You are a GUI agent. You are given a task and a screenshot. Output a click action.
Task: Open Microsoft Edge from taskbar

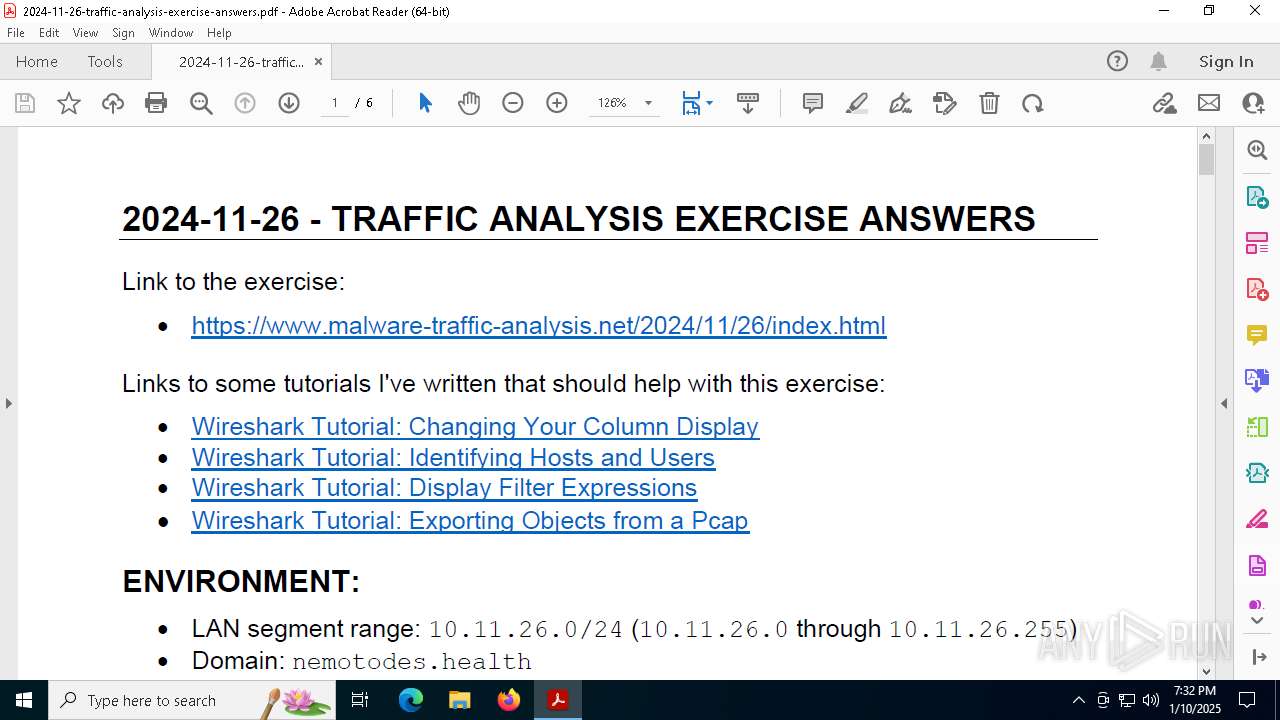[x=411, y=700]
